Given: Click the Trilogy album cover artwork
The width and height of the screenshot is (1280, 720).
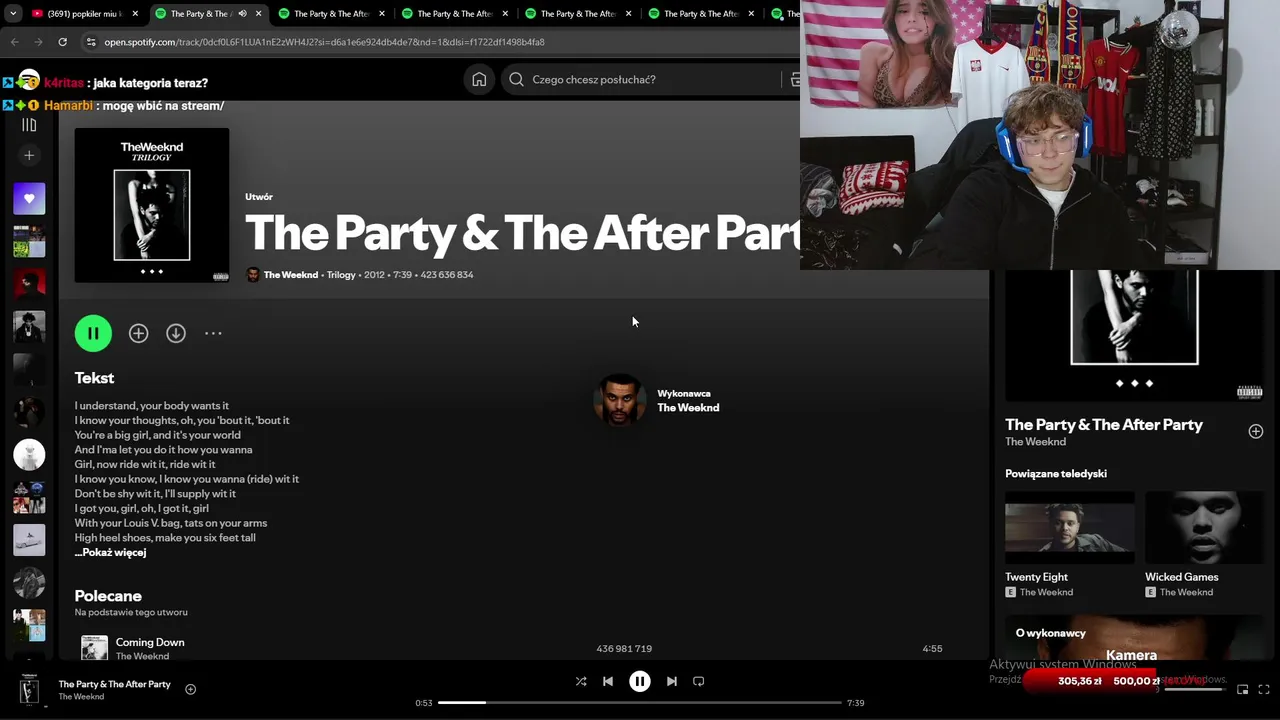Looking at the screenshot, I should (152, 205).
